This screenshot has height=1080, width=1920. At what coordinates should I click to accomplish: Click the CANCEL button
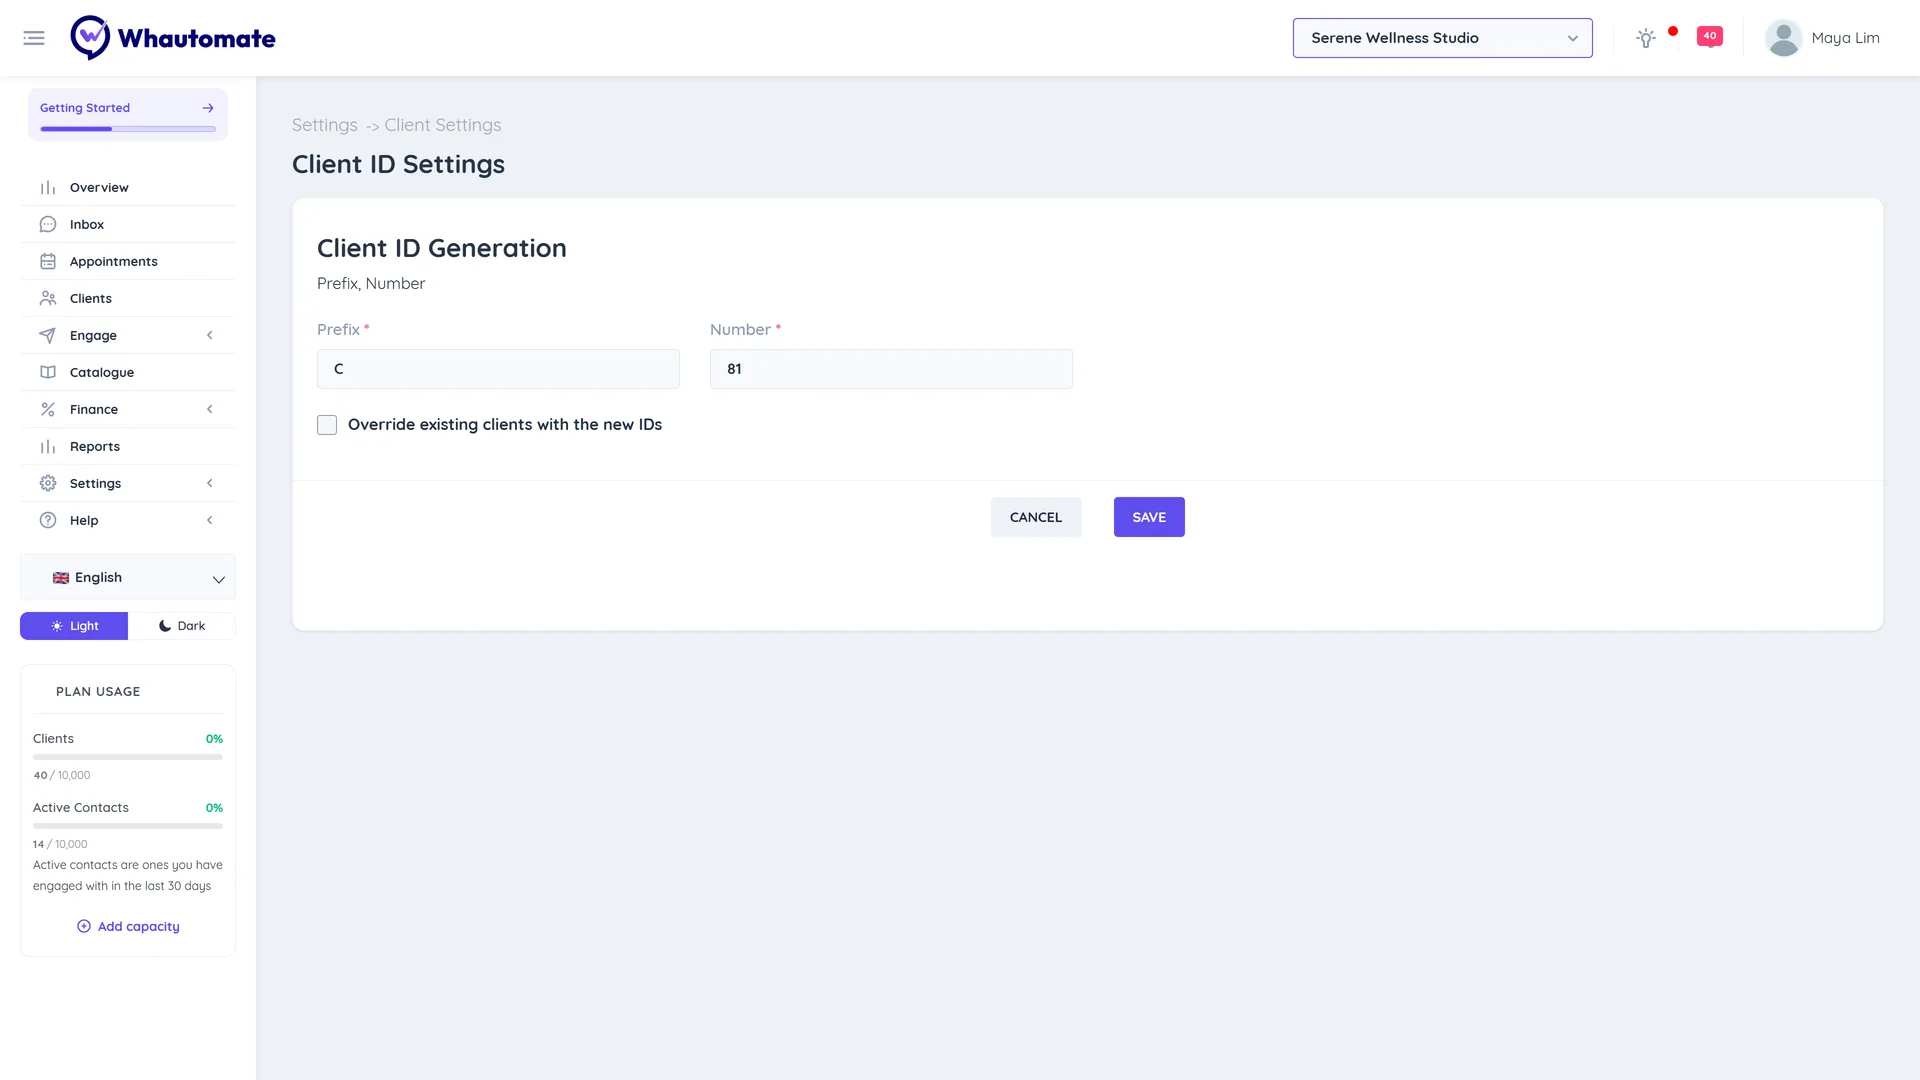click(x=1036, y=517)
